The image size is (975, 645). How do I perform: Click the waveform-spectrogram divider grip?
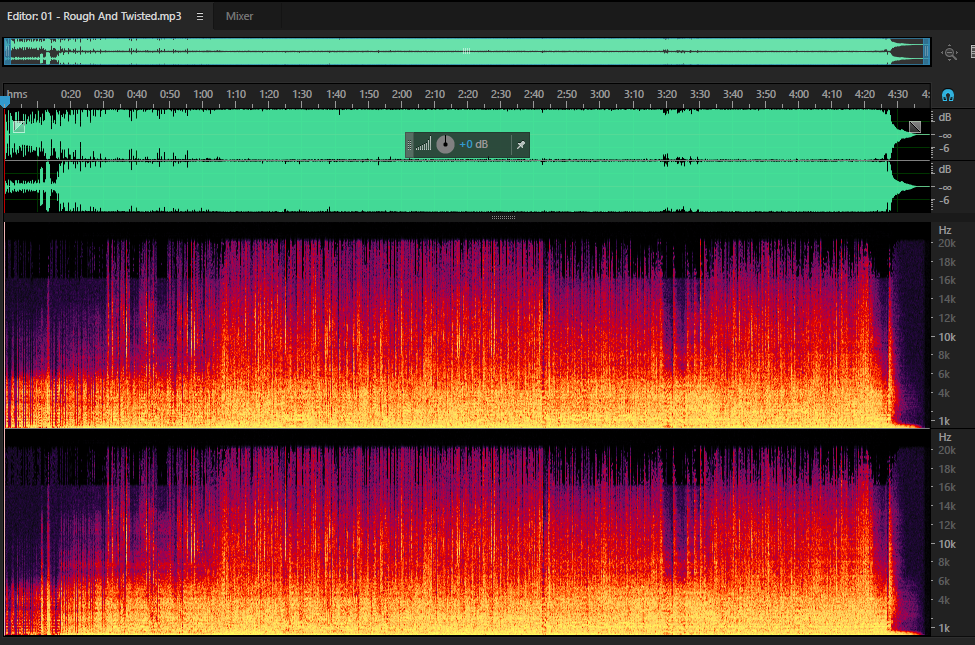(503, 218)
